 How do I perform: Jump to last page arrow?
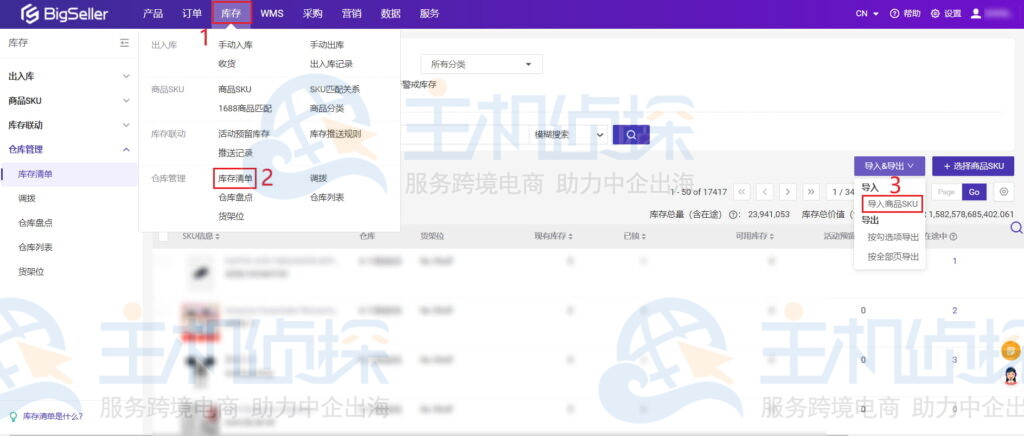(811, 192)
